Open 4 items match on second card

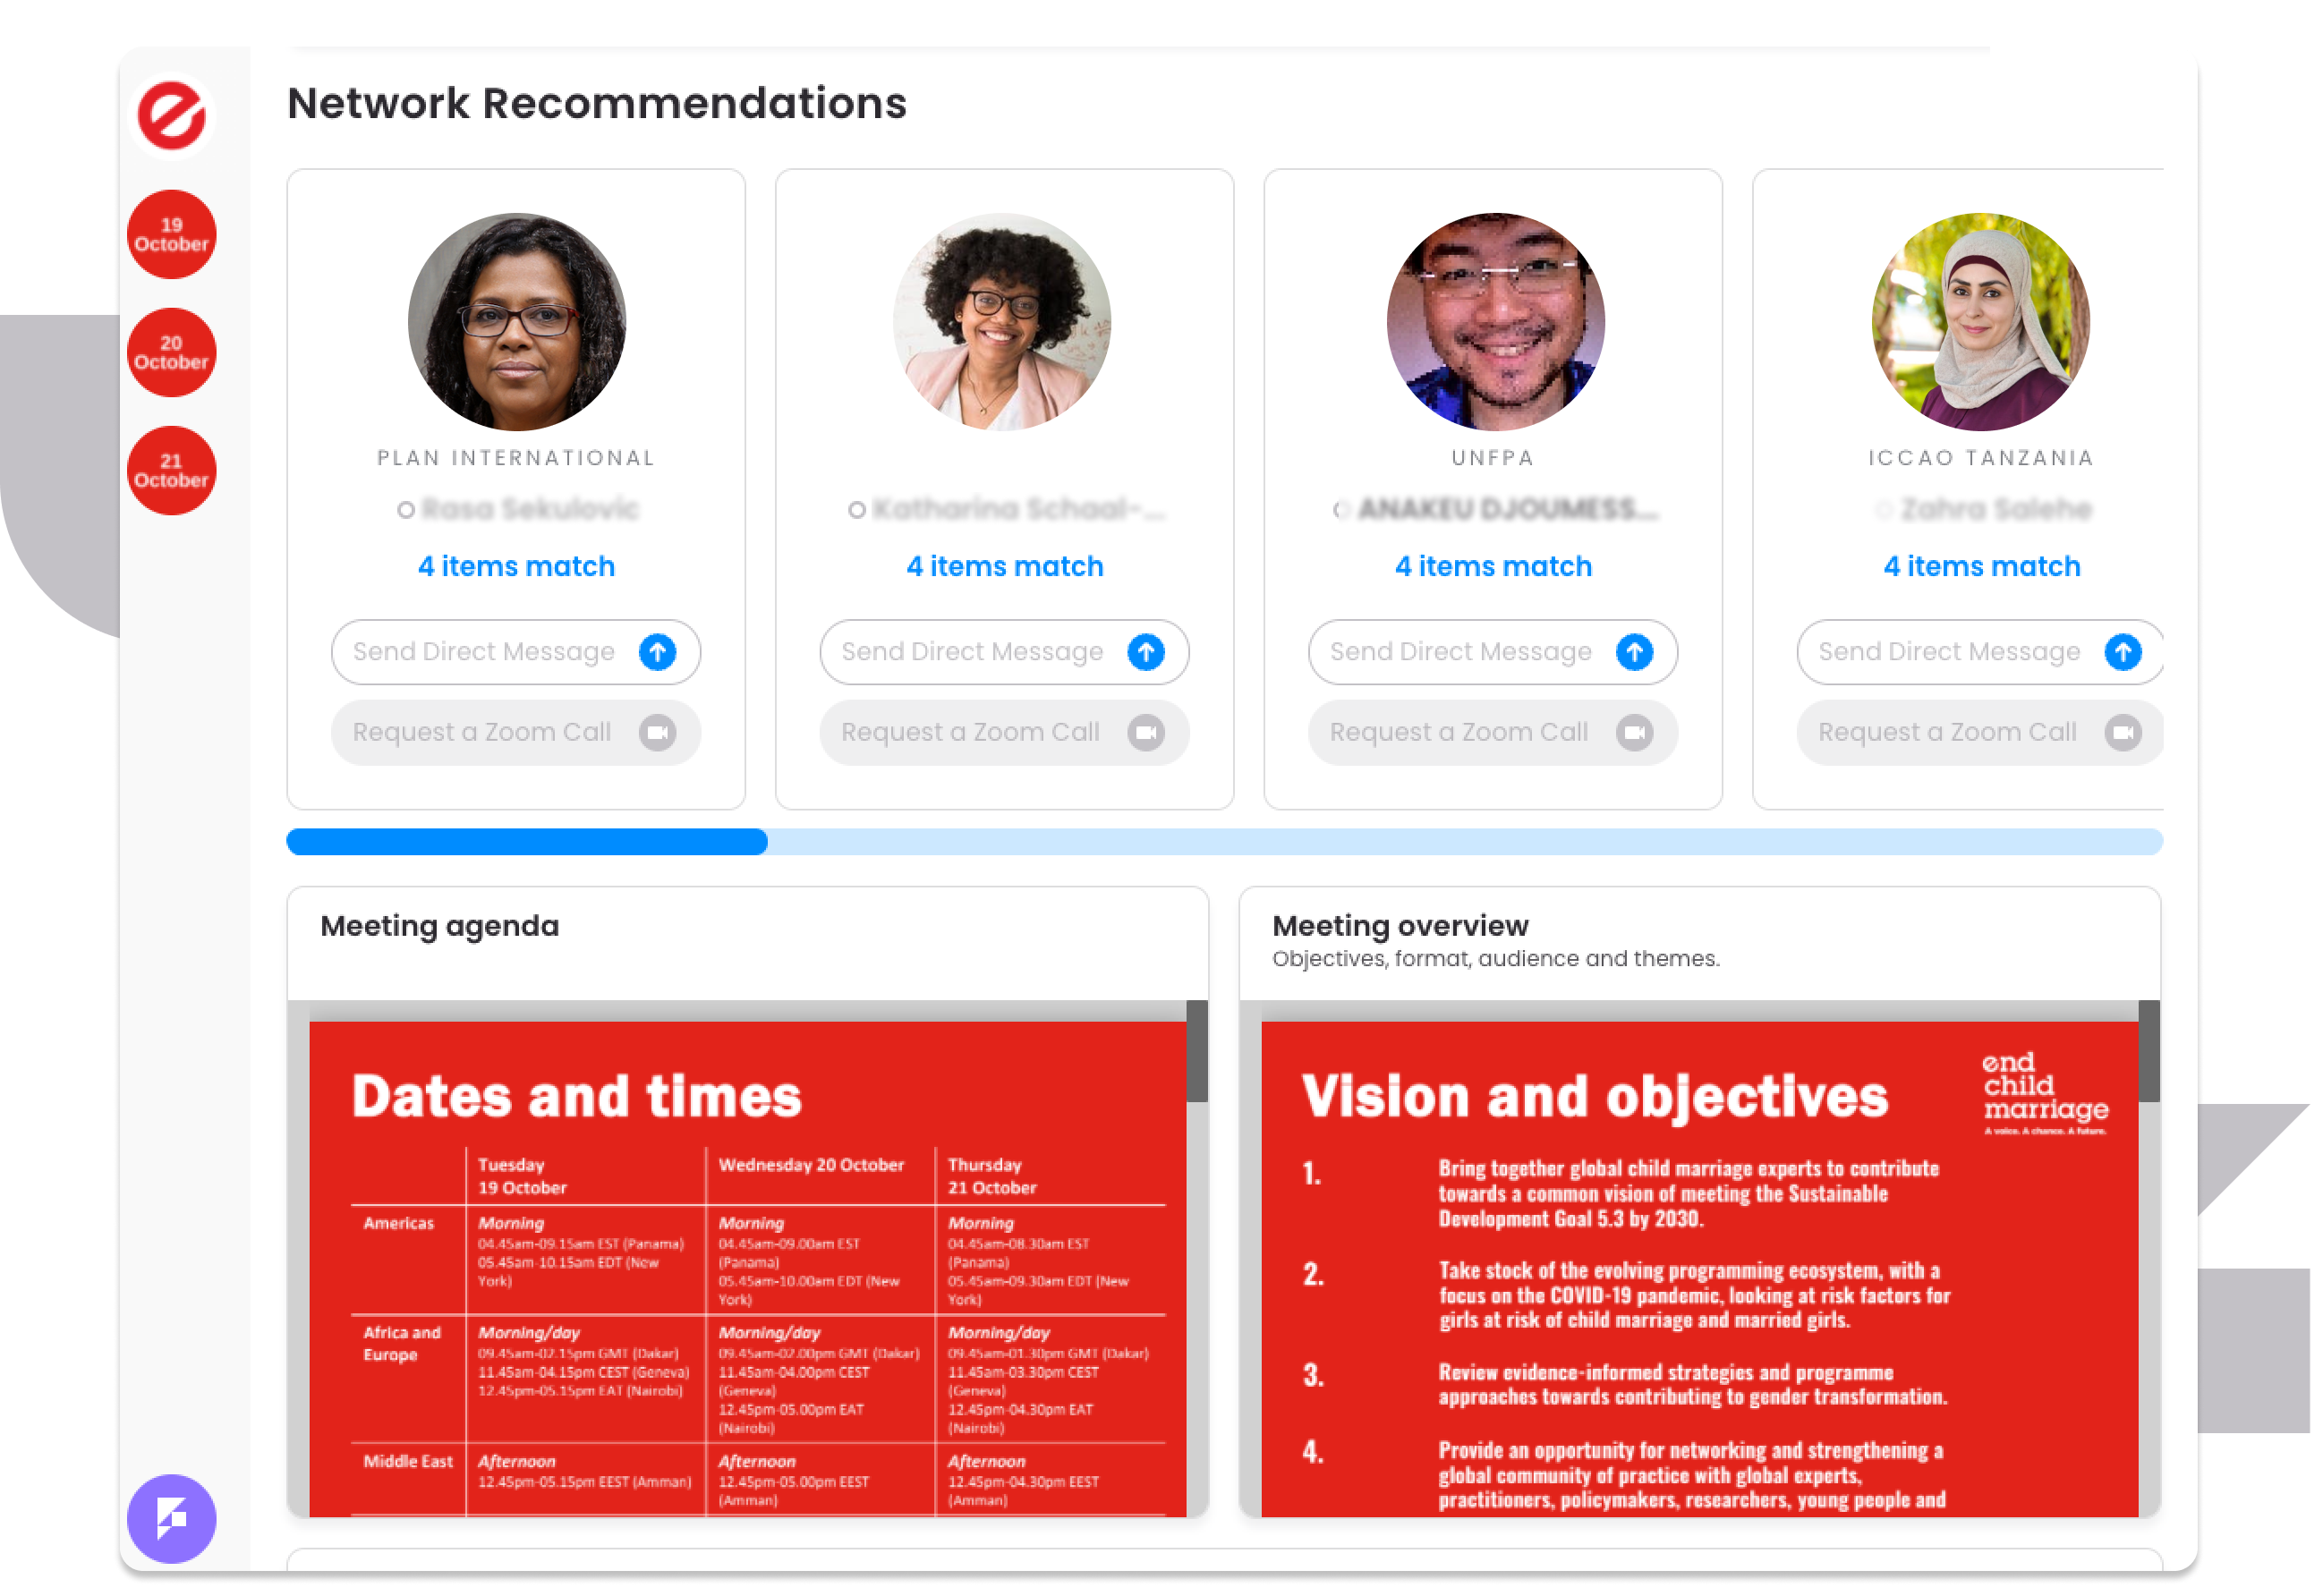pyautogui.click(x=1004, y=566)
